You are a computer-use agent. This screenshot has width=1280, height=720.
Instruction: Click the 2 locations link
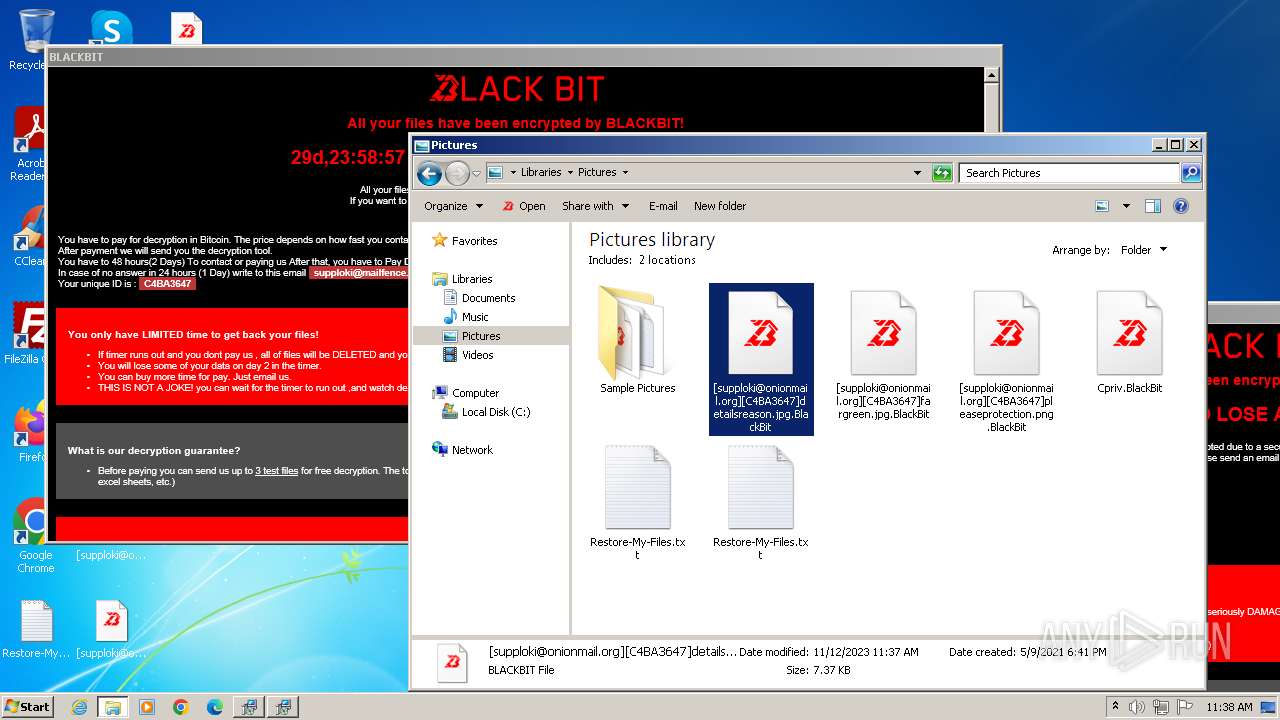pos(667,260)
